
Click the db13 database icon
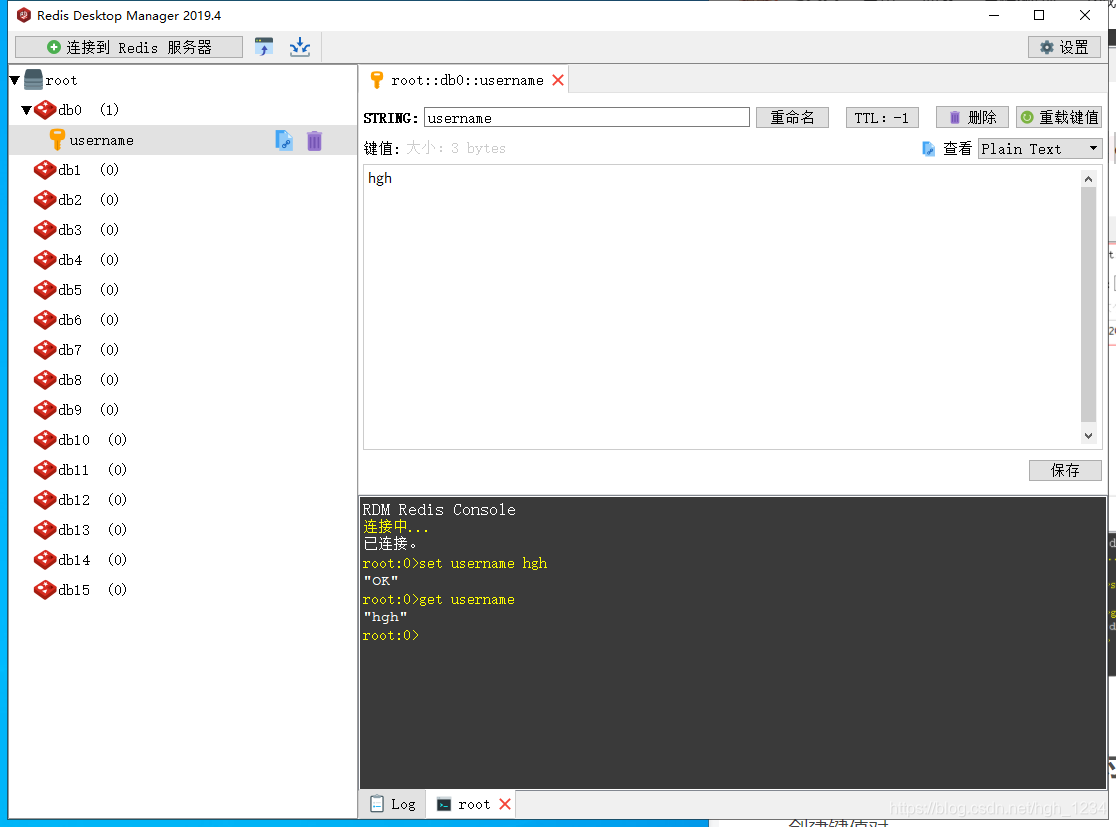click(x=45, y=530)
